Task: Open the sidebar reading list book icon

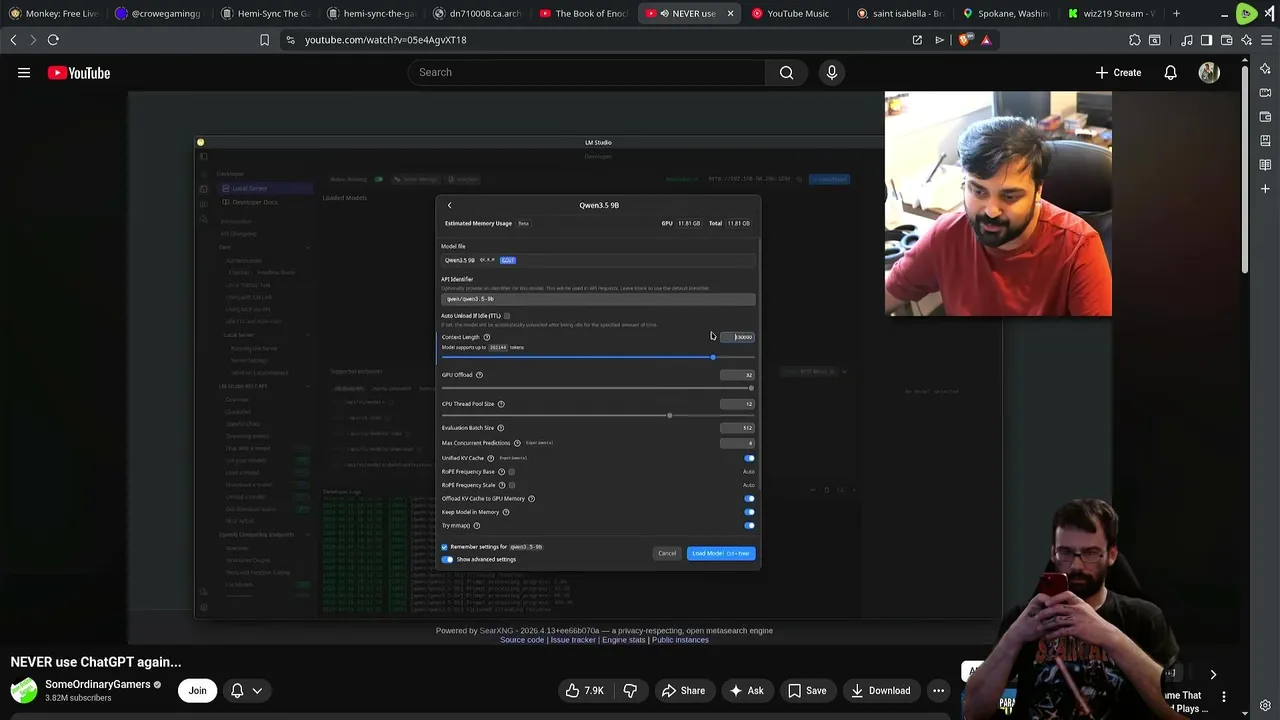Action: [x=1265, y=165]
